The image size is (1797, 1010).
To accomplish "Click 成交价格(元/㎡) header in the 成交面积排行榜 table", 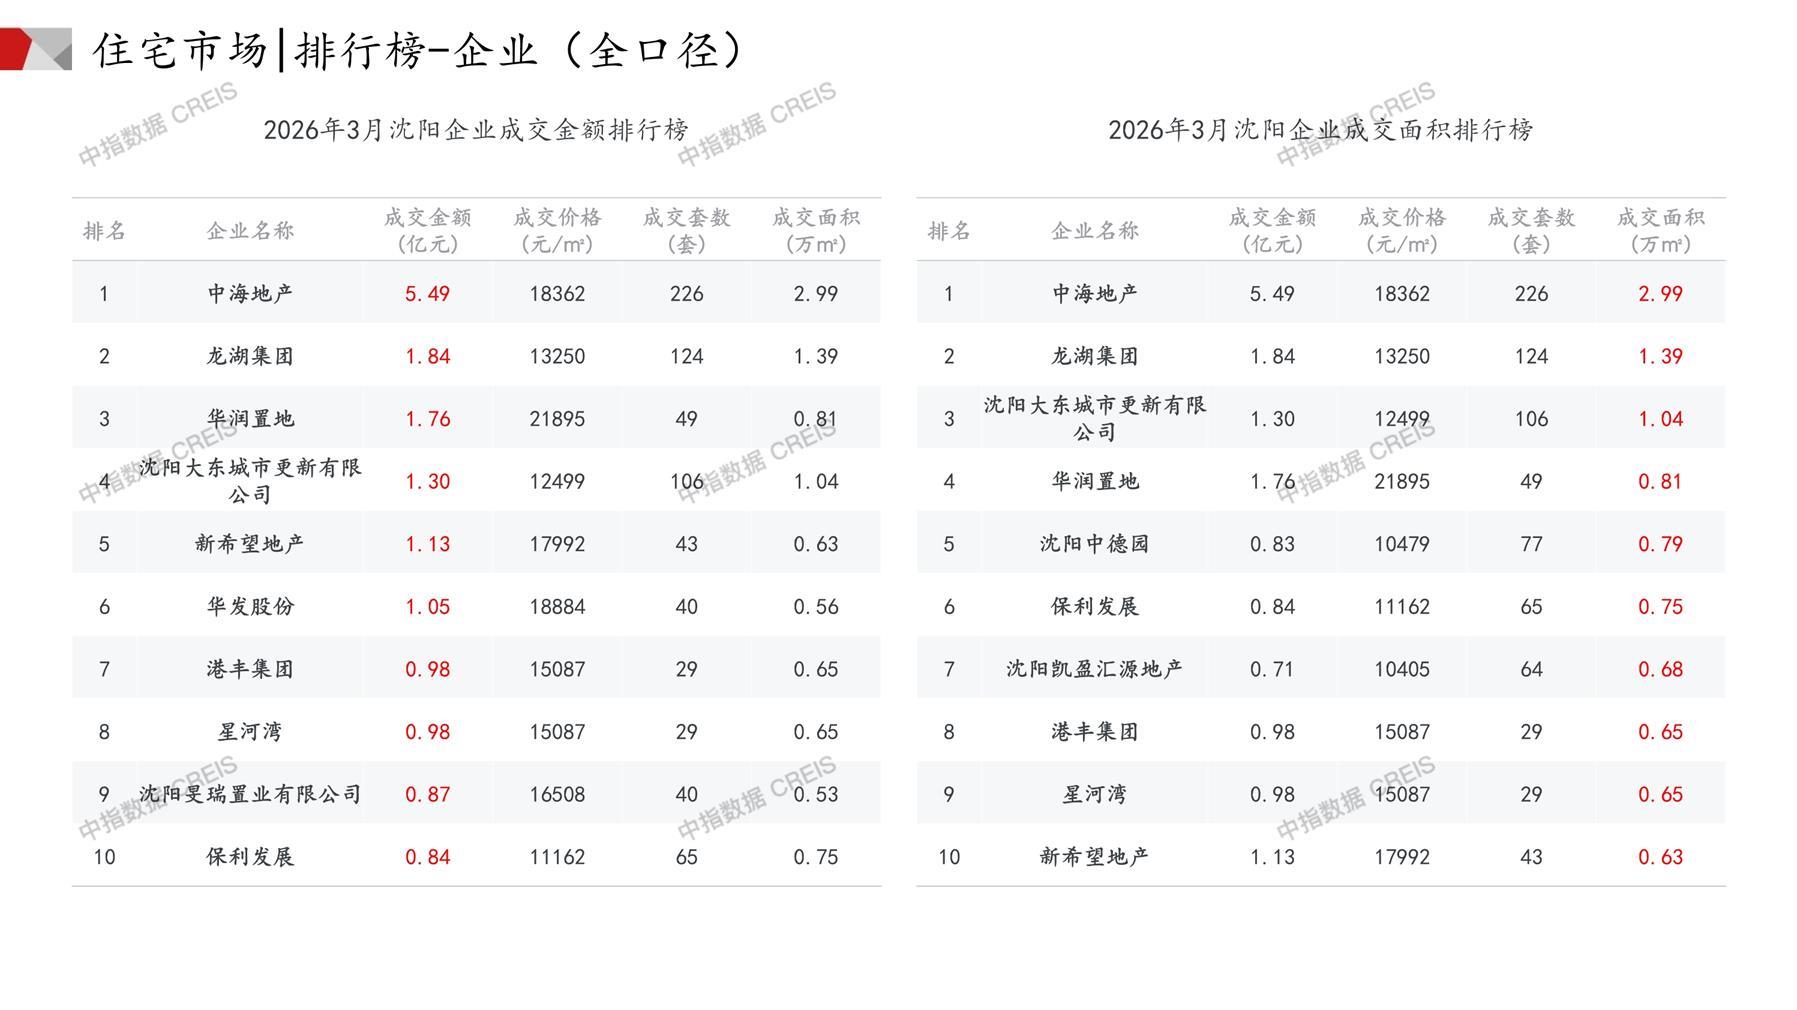I will coord(1401,230).
